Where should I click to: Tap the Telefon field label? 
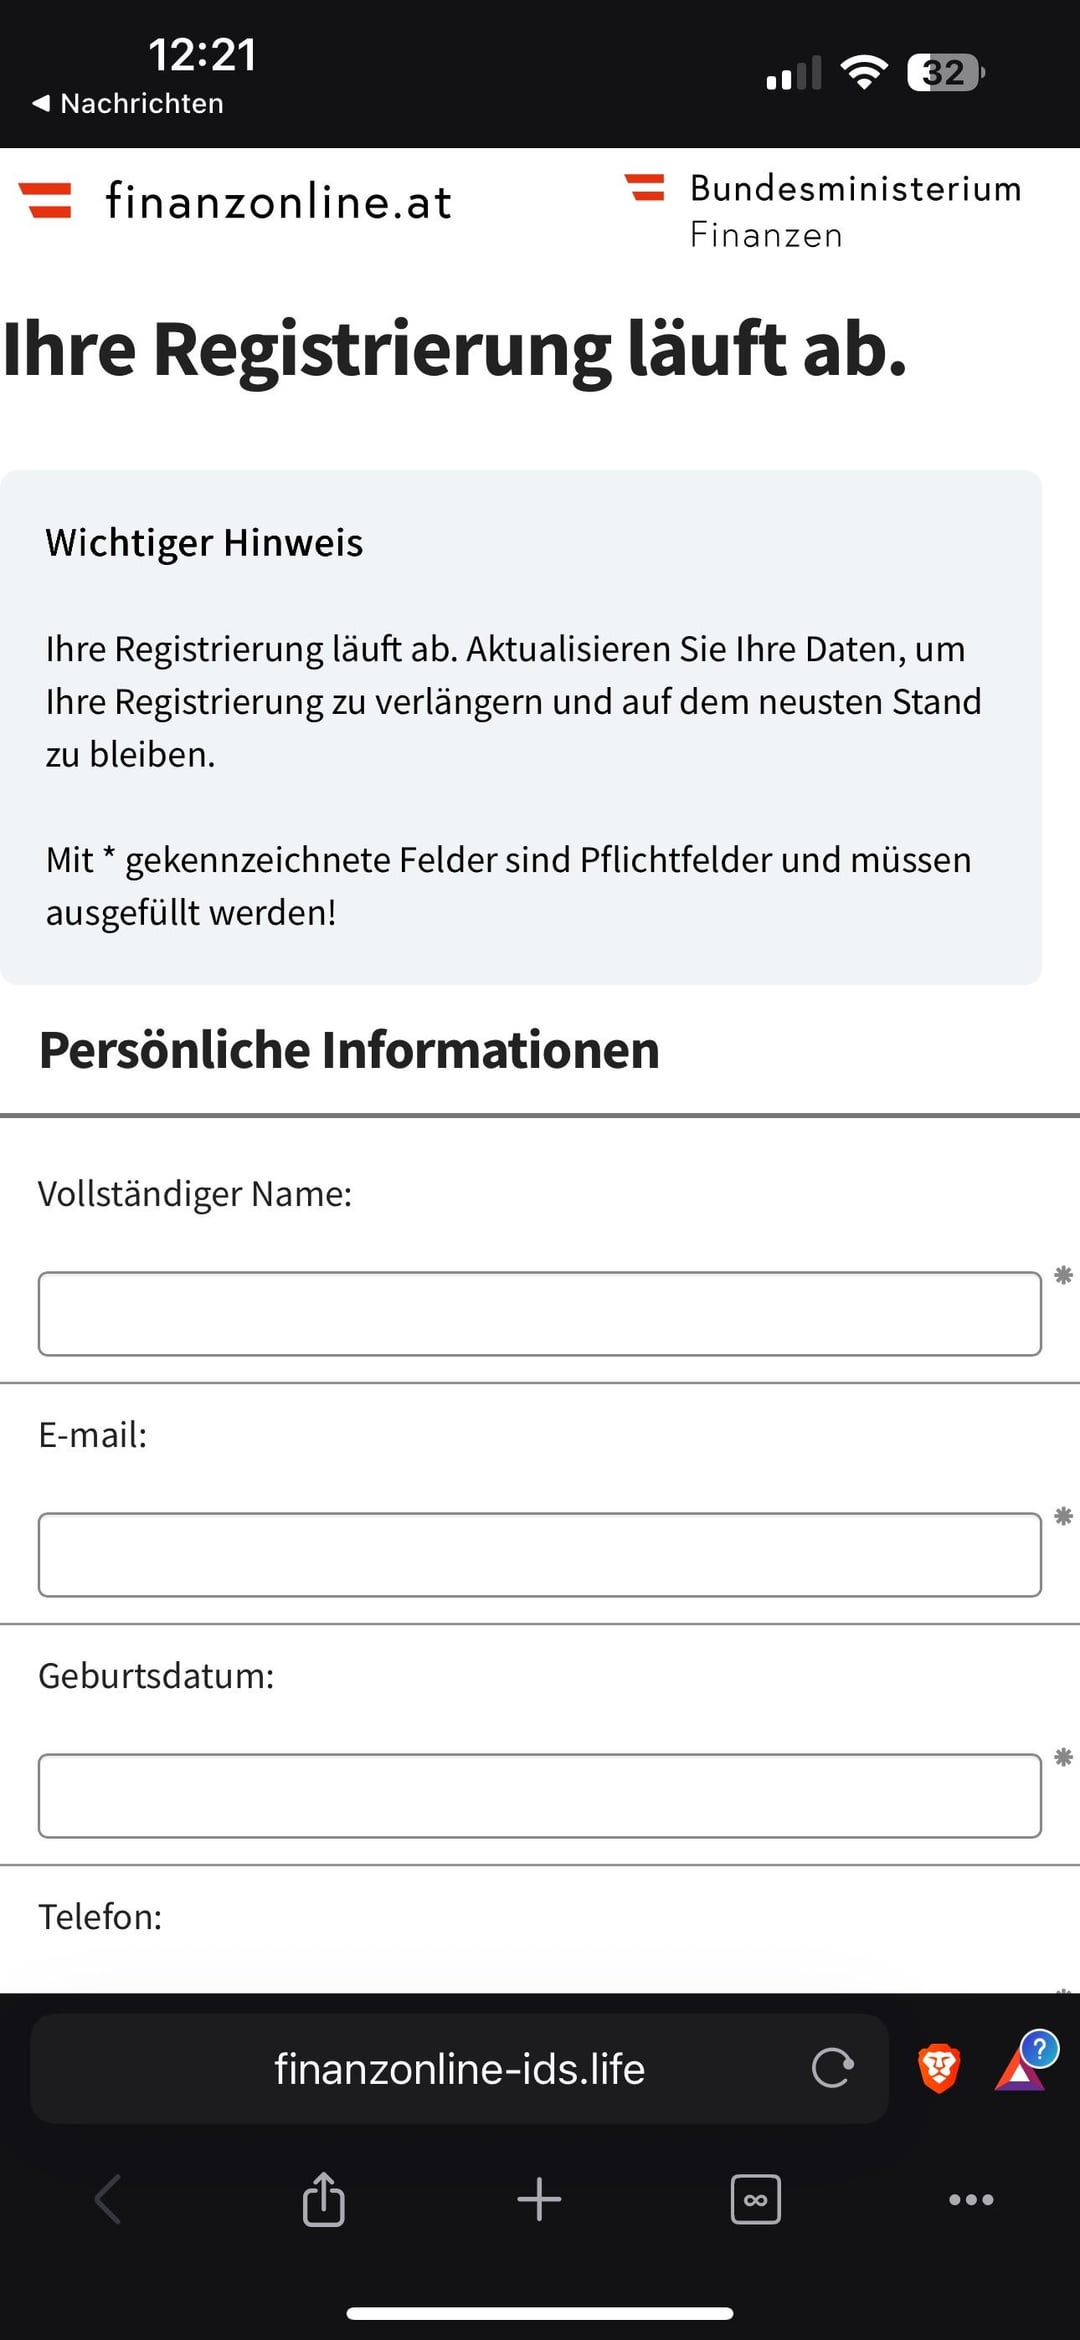(100, 1917)
